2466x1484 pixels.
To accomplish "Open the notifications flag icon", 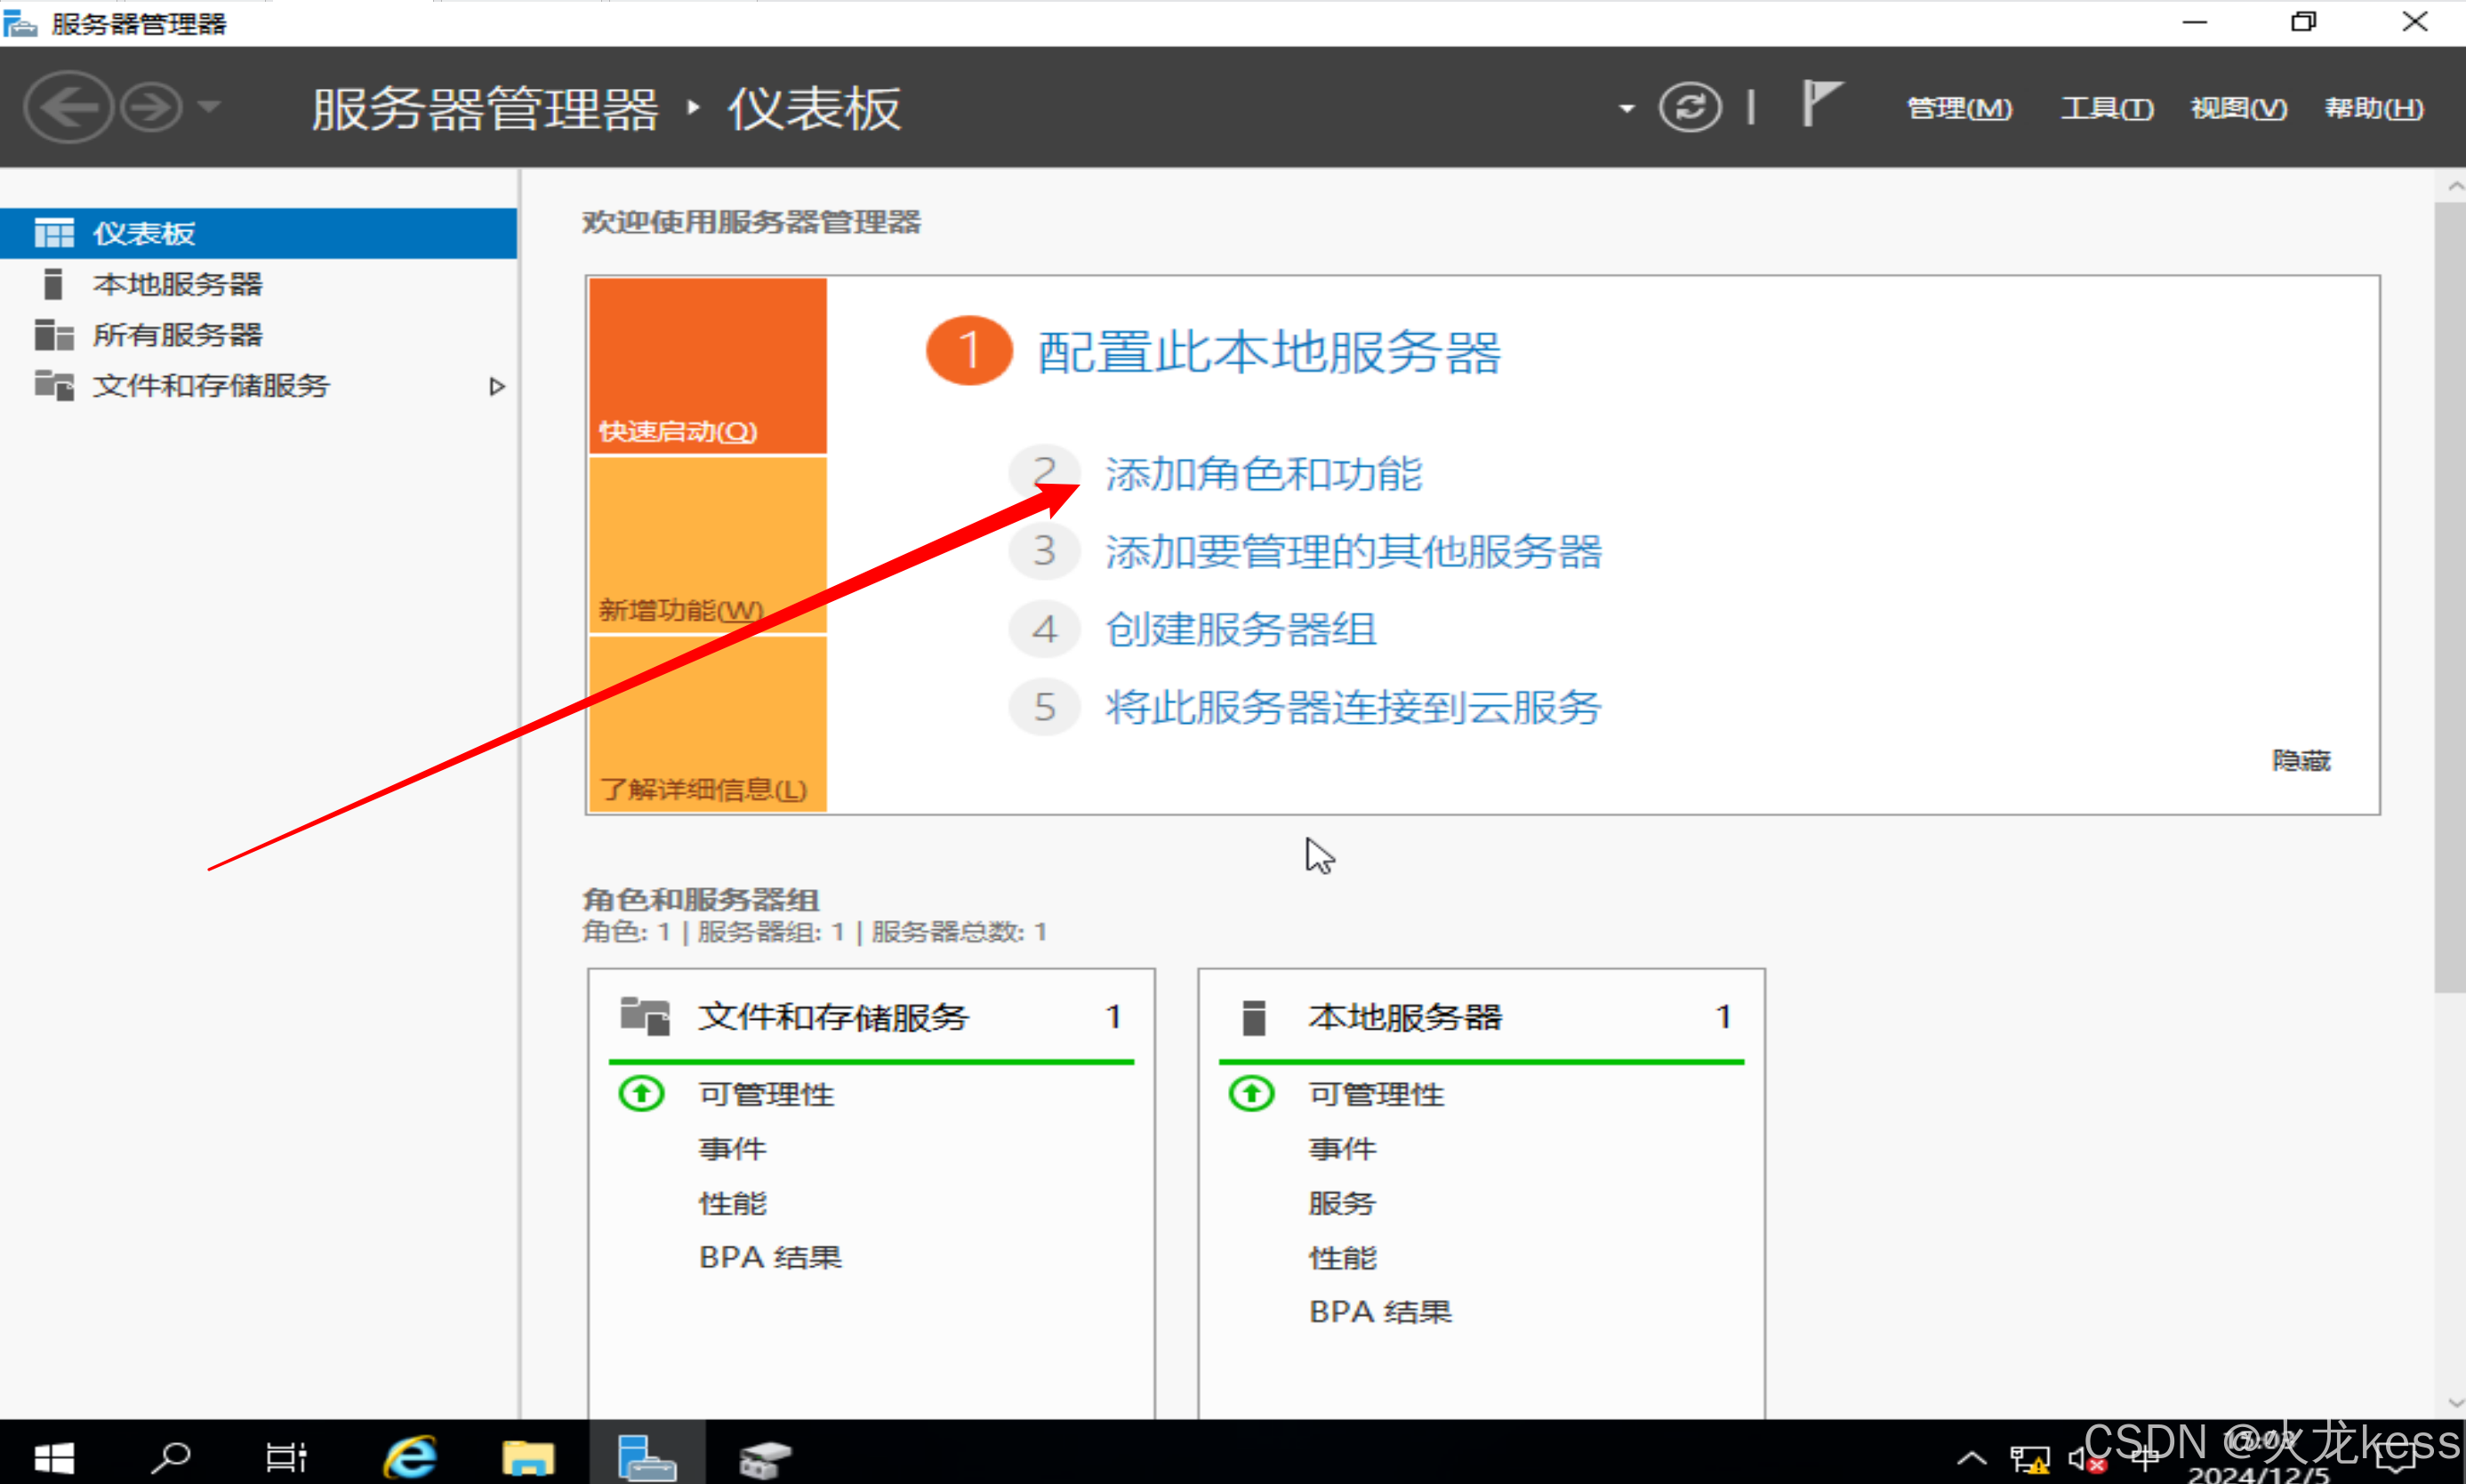I will pos(1820,104).
